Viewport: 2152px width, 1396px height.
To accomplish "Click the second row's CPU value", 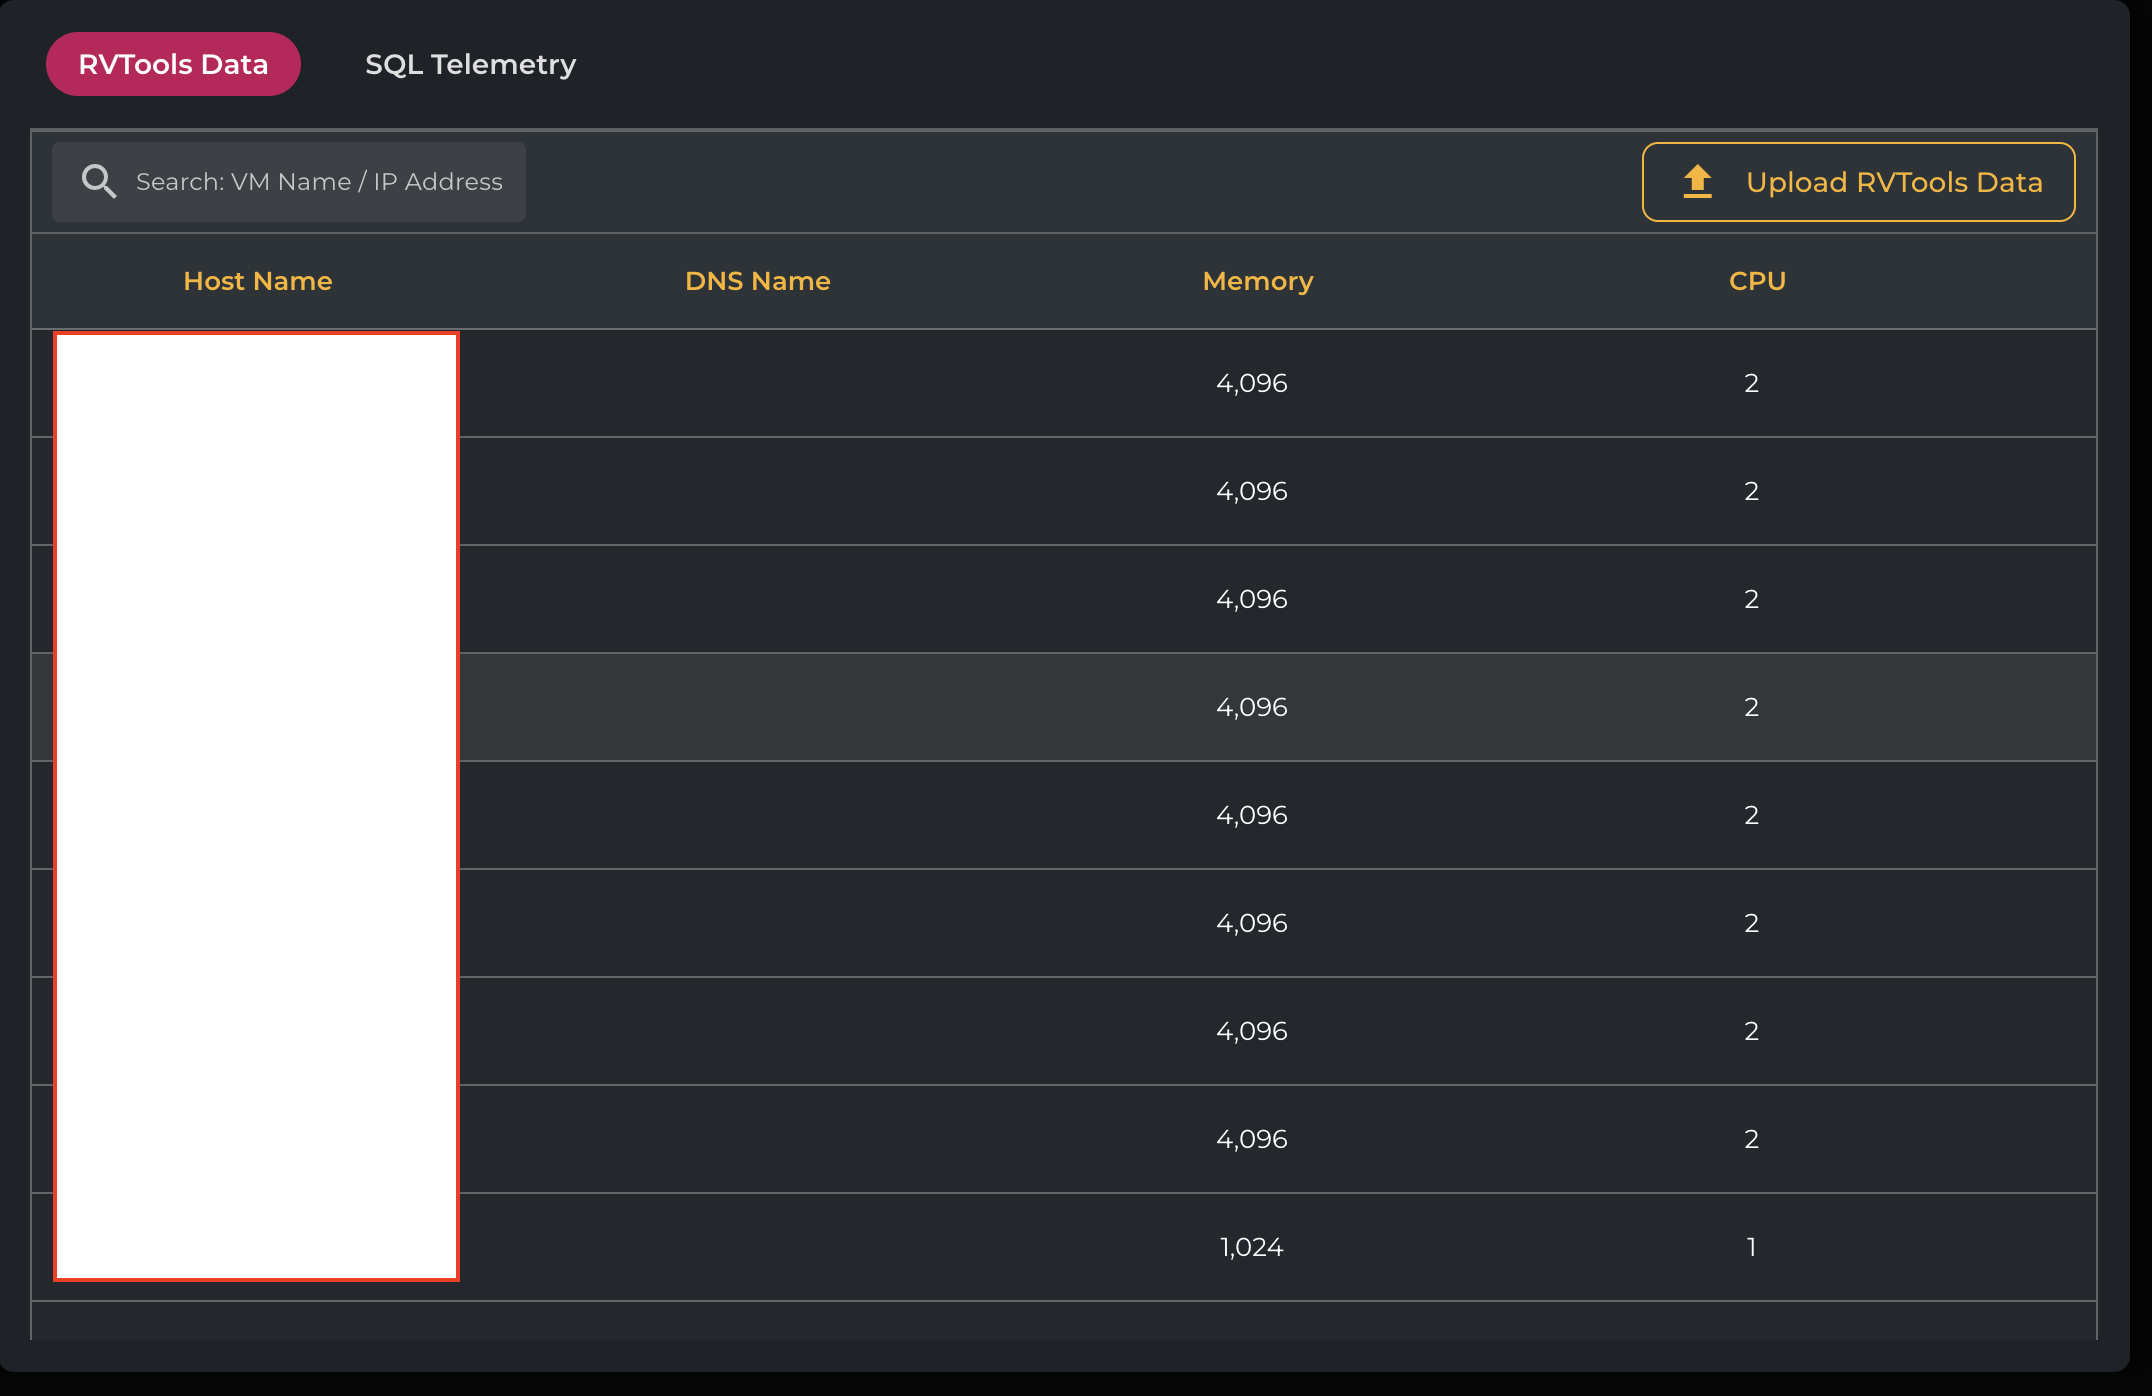I will pyautogui.click(x=1751, y=491).
